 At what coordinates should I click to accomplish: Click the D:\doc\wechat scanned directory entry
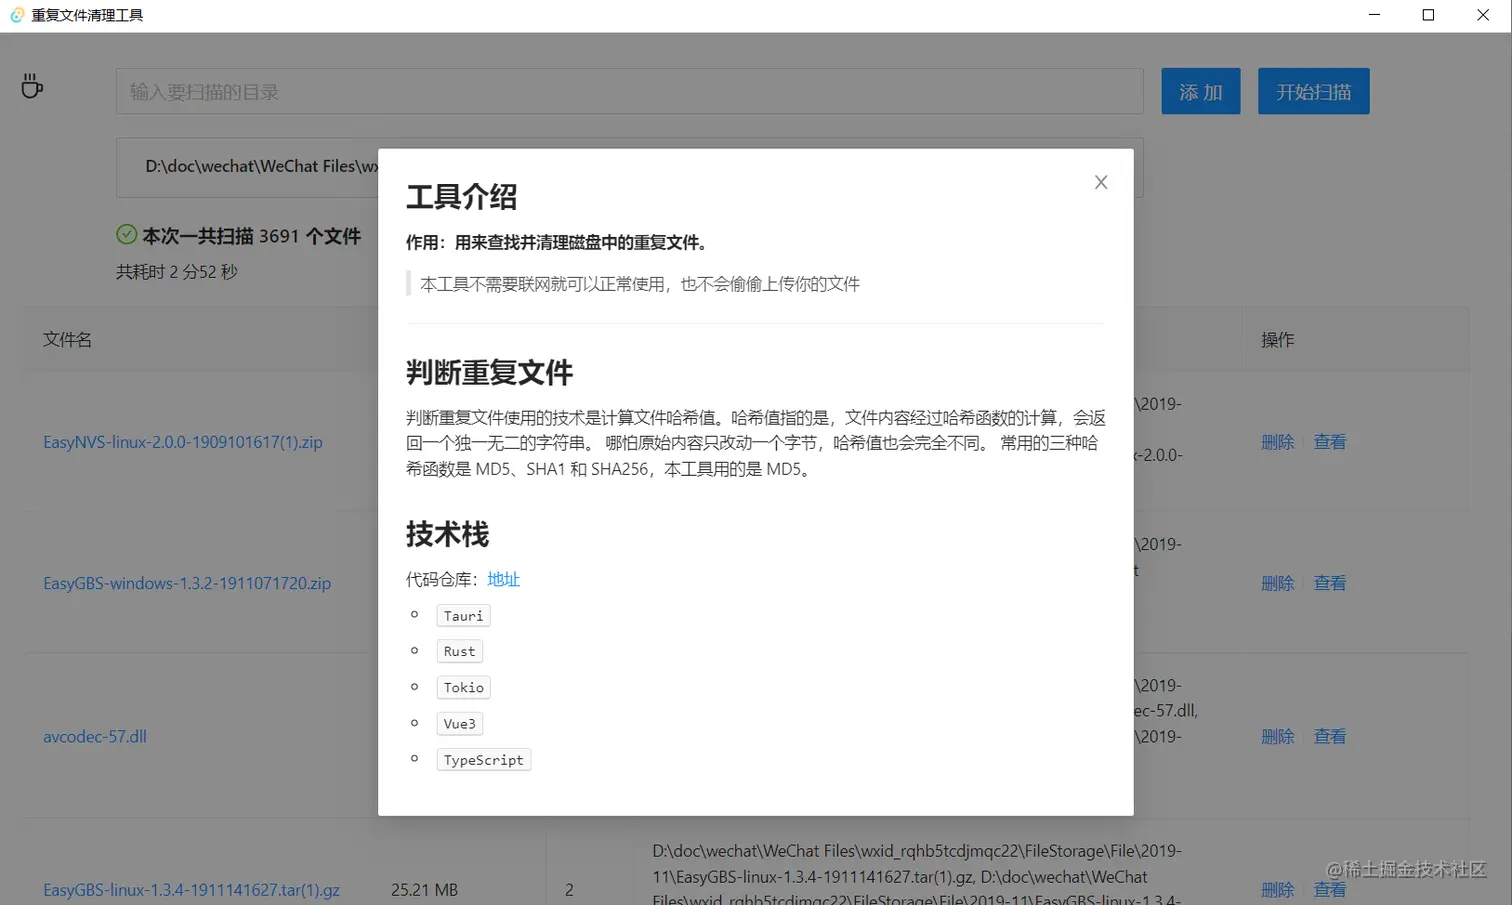262,166
